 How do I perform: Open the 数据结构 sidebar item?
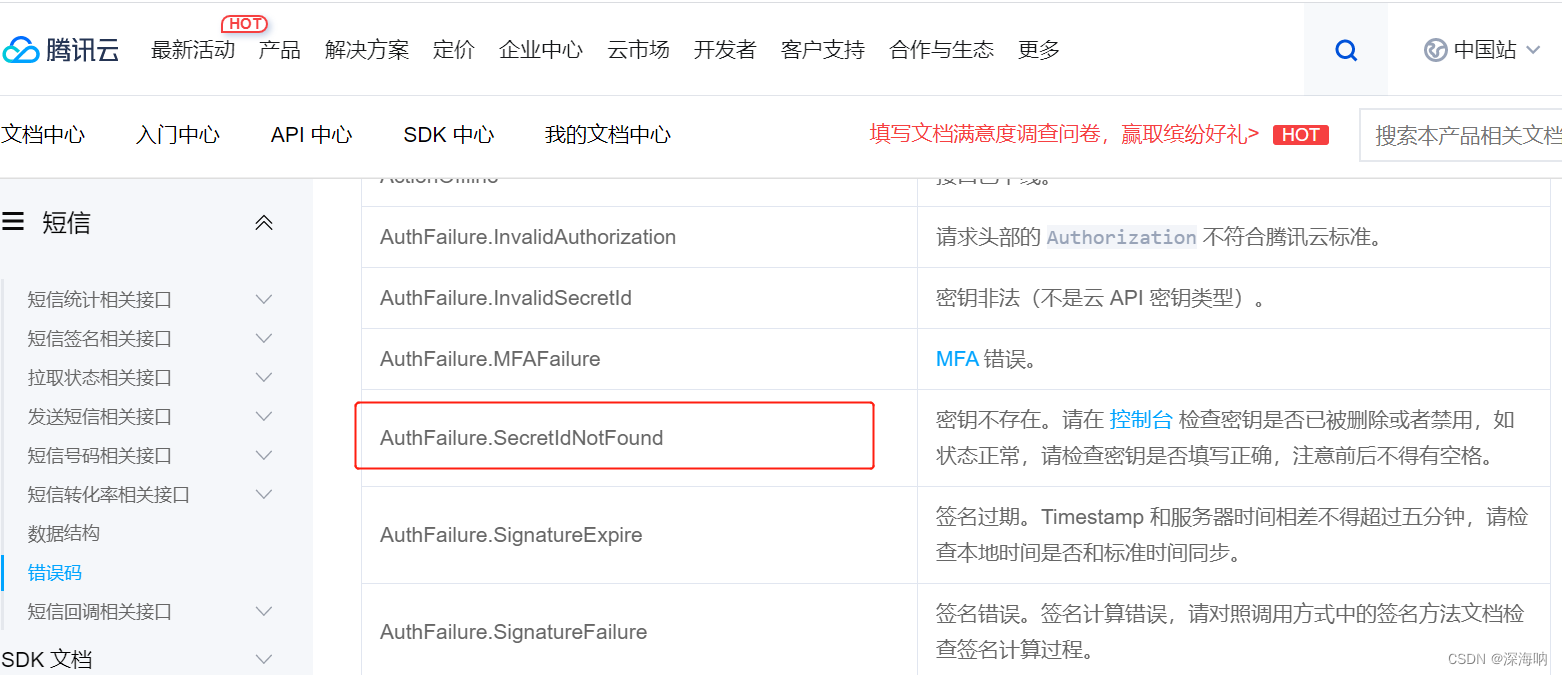tap(63, 533)
